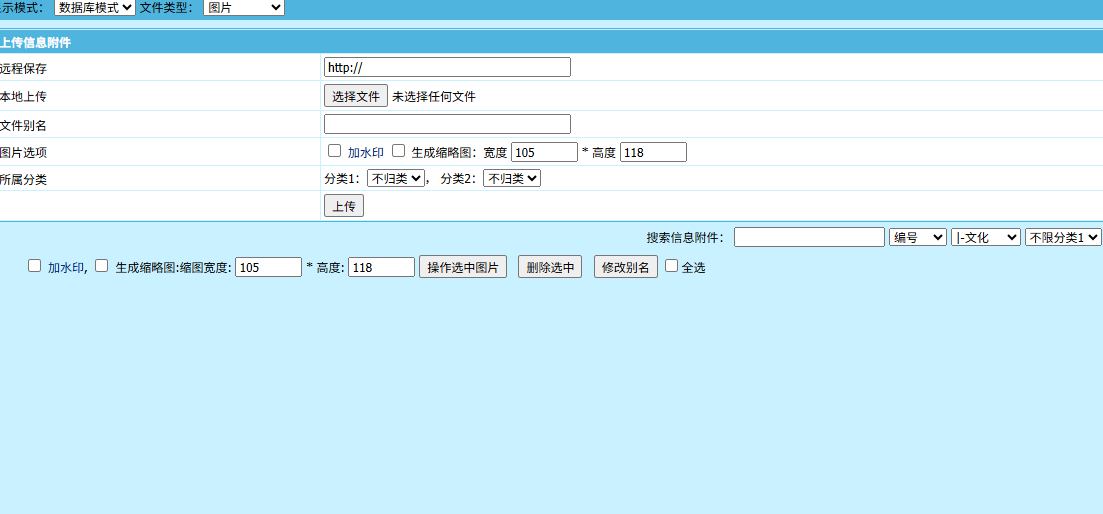Open the 文件类型 dropdown showing 图片
The height and width of the screenshot is (514, 1103).
243,8
